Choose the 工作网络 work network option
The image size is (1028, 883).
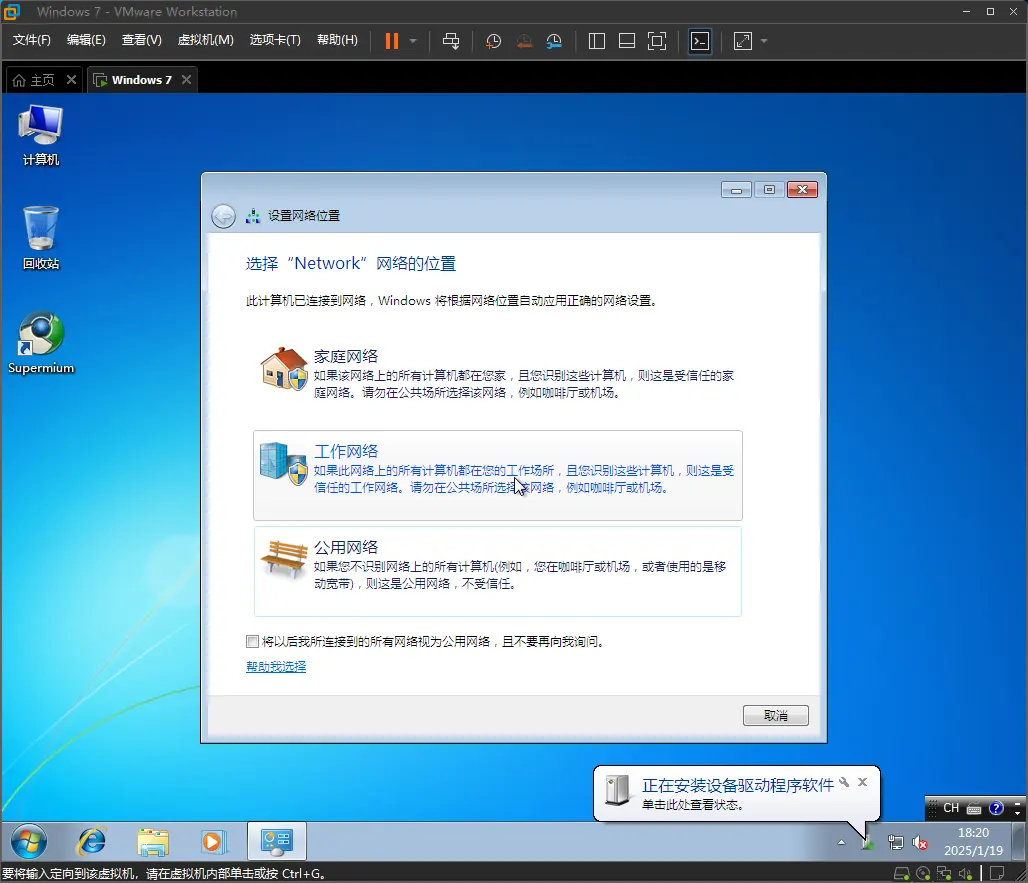pyautogui.click(x=498, y=475)
